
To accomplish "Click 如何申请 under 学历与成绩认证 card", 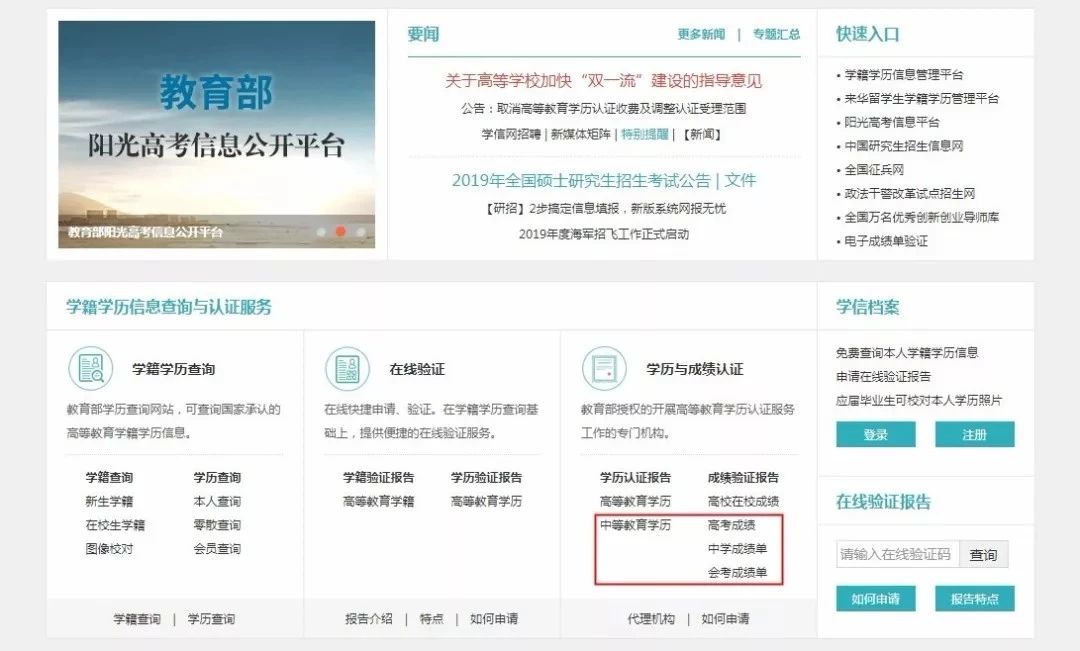I will [x=725, y=619].
